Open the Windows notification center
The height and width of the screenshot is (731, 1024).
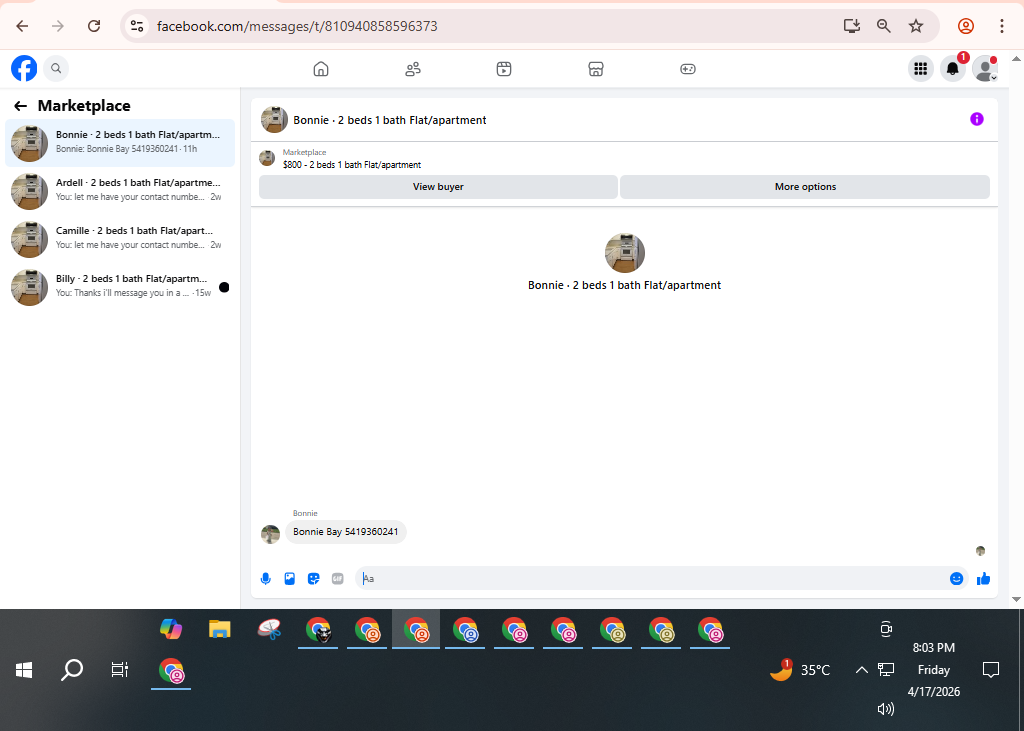click(991, 670)
